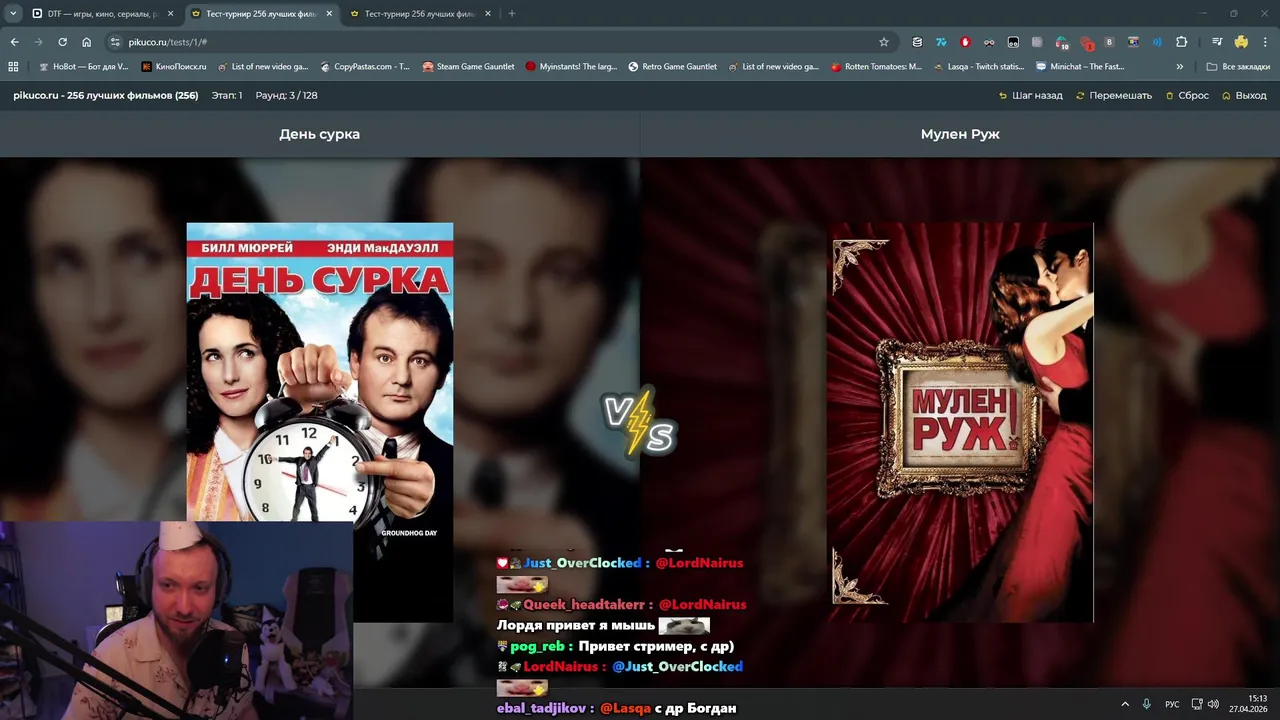Go back with the browser back arrow

point(14,42)
